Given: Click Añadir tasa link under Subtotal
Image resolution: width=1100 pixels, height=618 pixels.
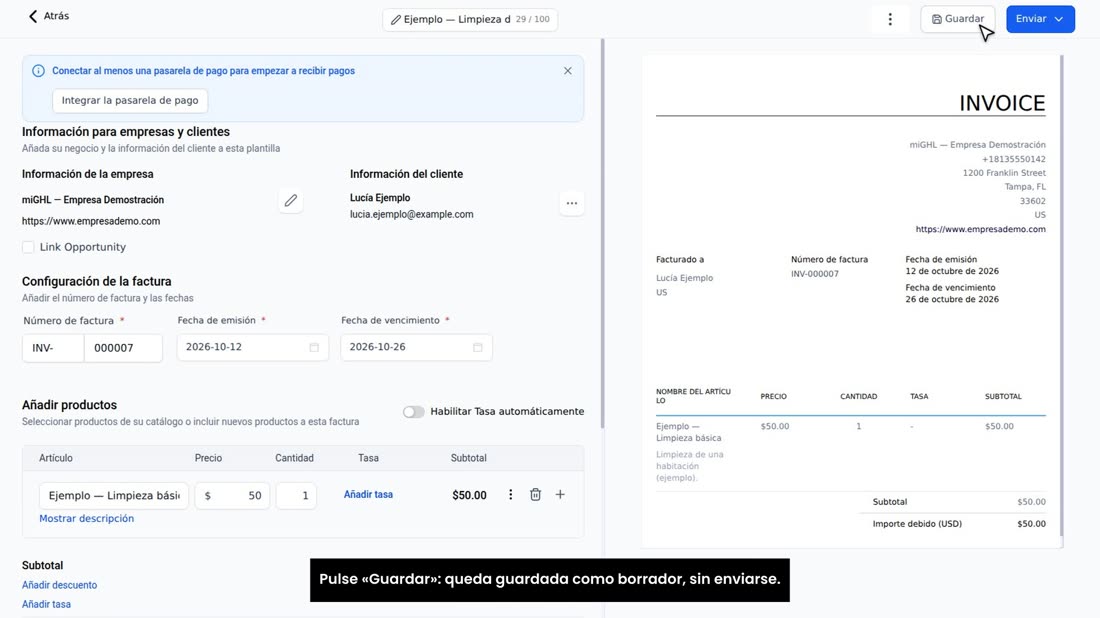Looking at the screenshot, I should coord(46,604).
